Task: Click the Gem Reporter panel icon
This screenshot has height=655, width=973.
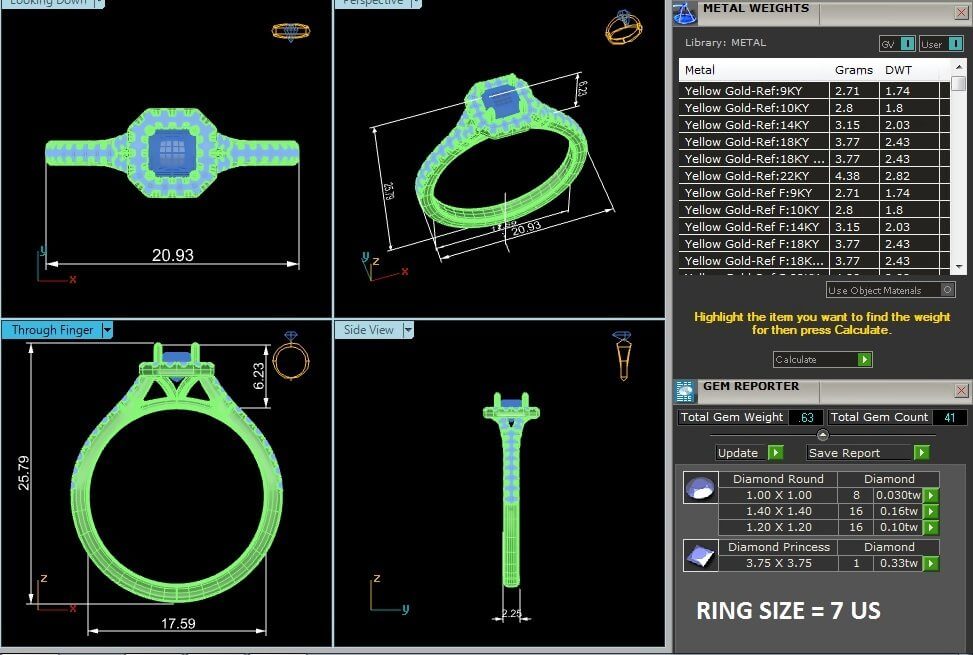Action: click(684, 391)
